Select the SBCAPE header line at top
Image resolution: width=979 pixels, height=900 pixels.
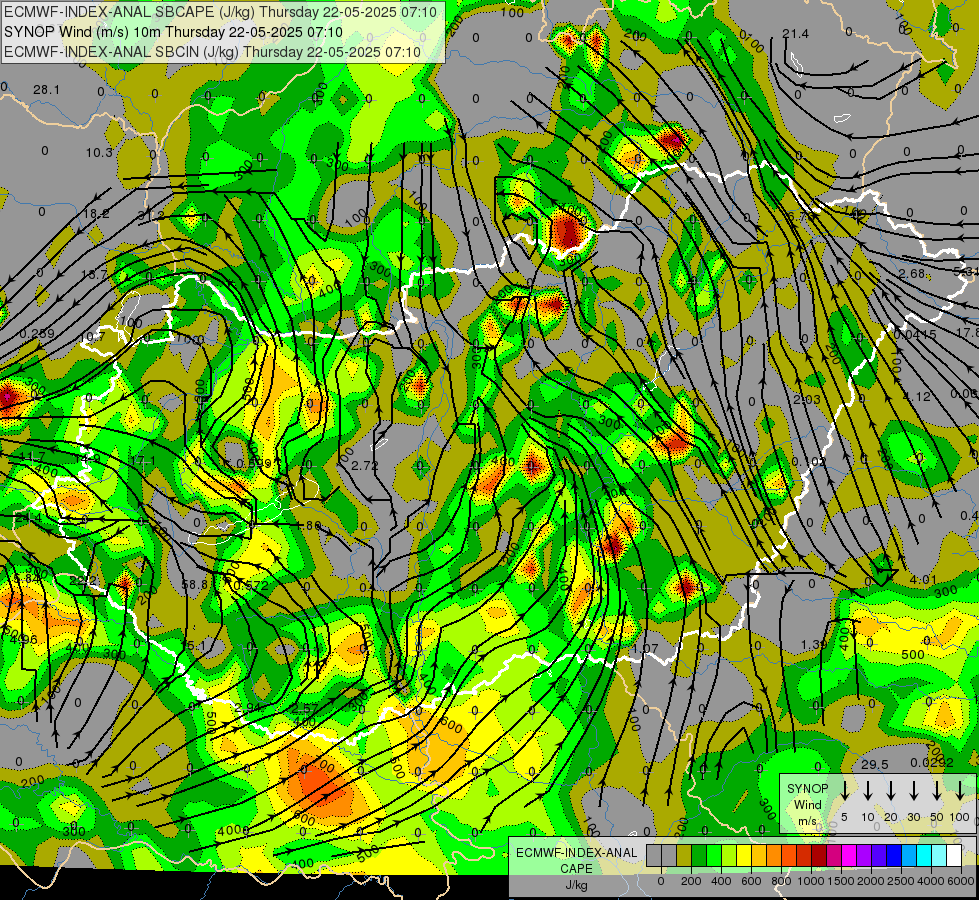coord(221,11)
